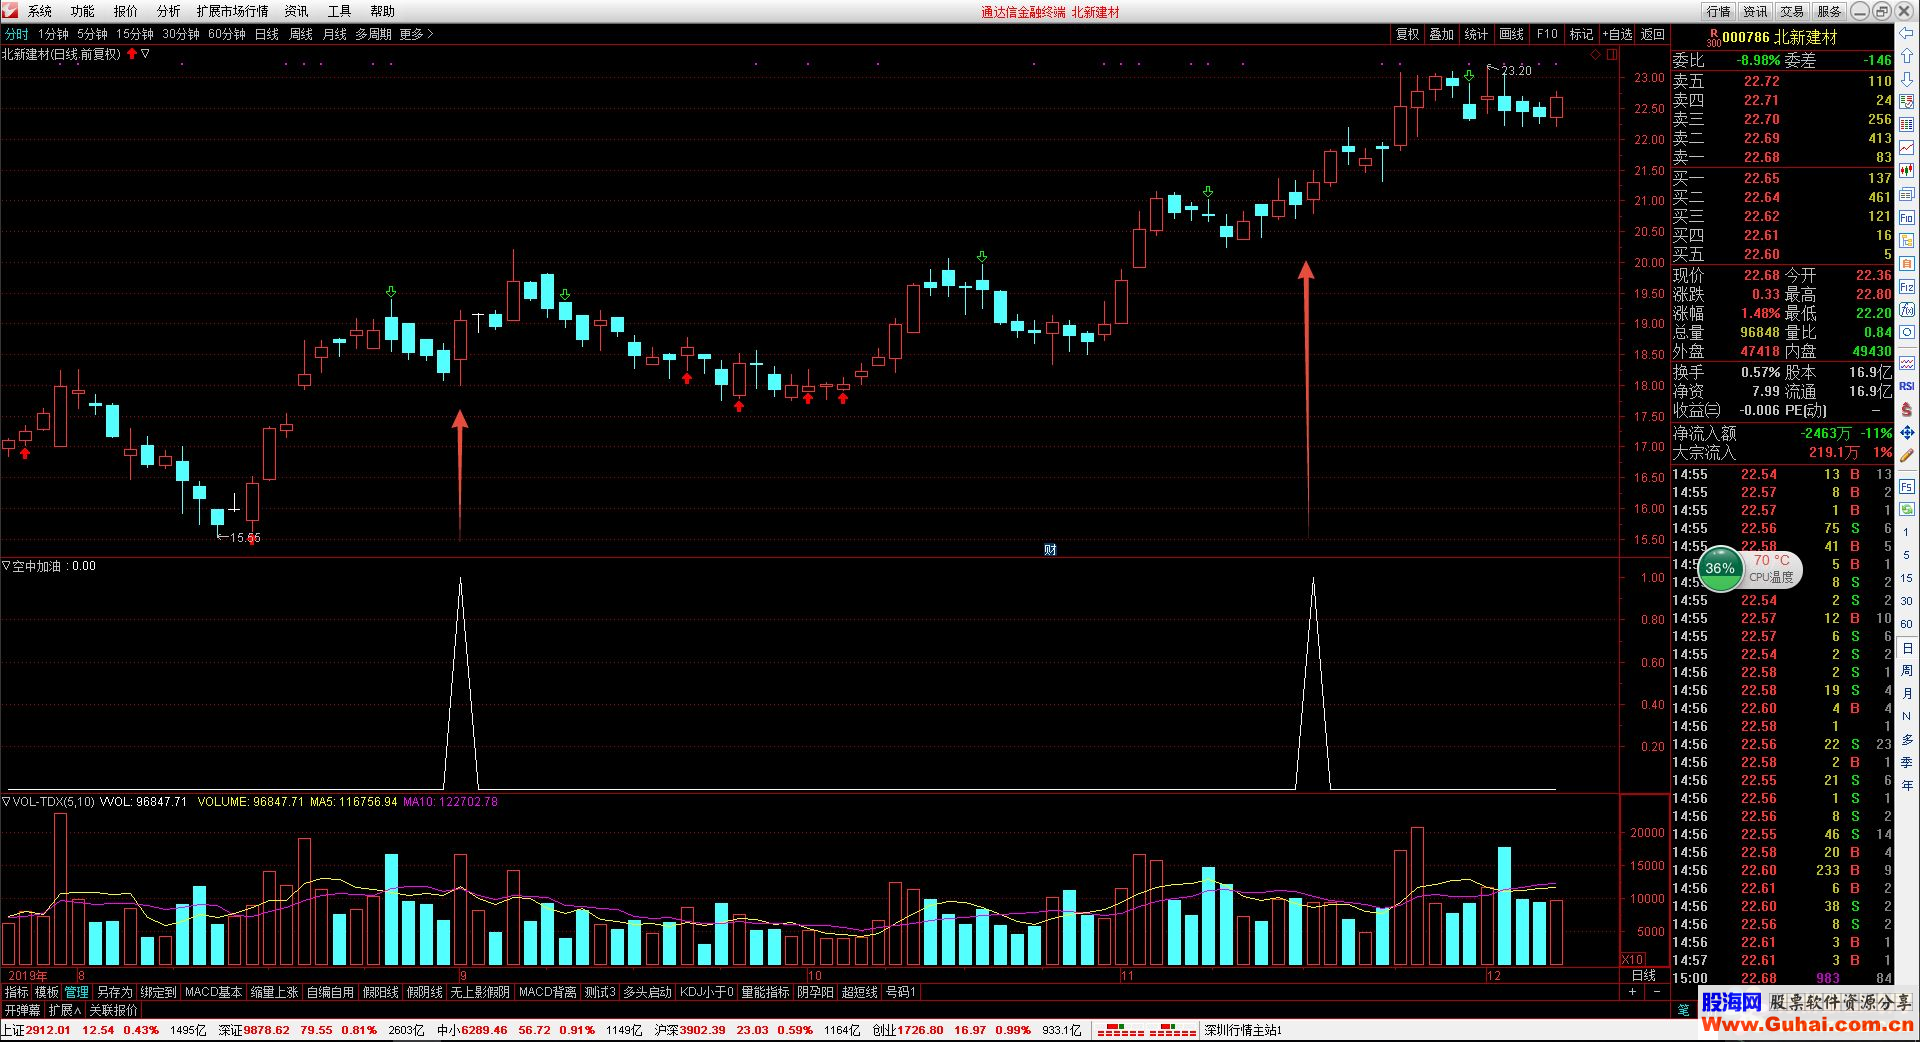
Task: Click the minus button at chart bottom right
Action: [1657, 991]
